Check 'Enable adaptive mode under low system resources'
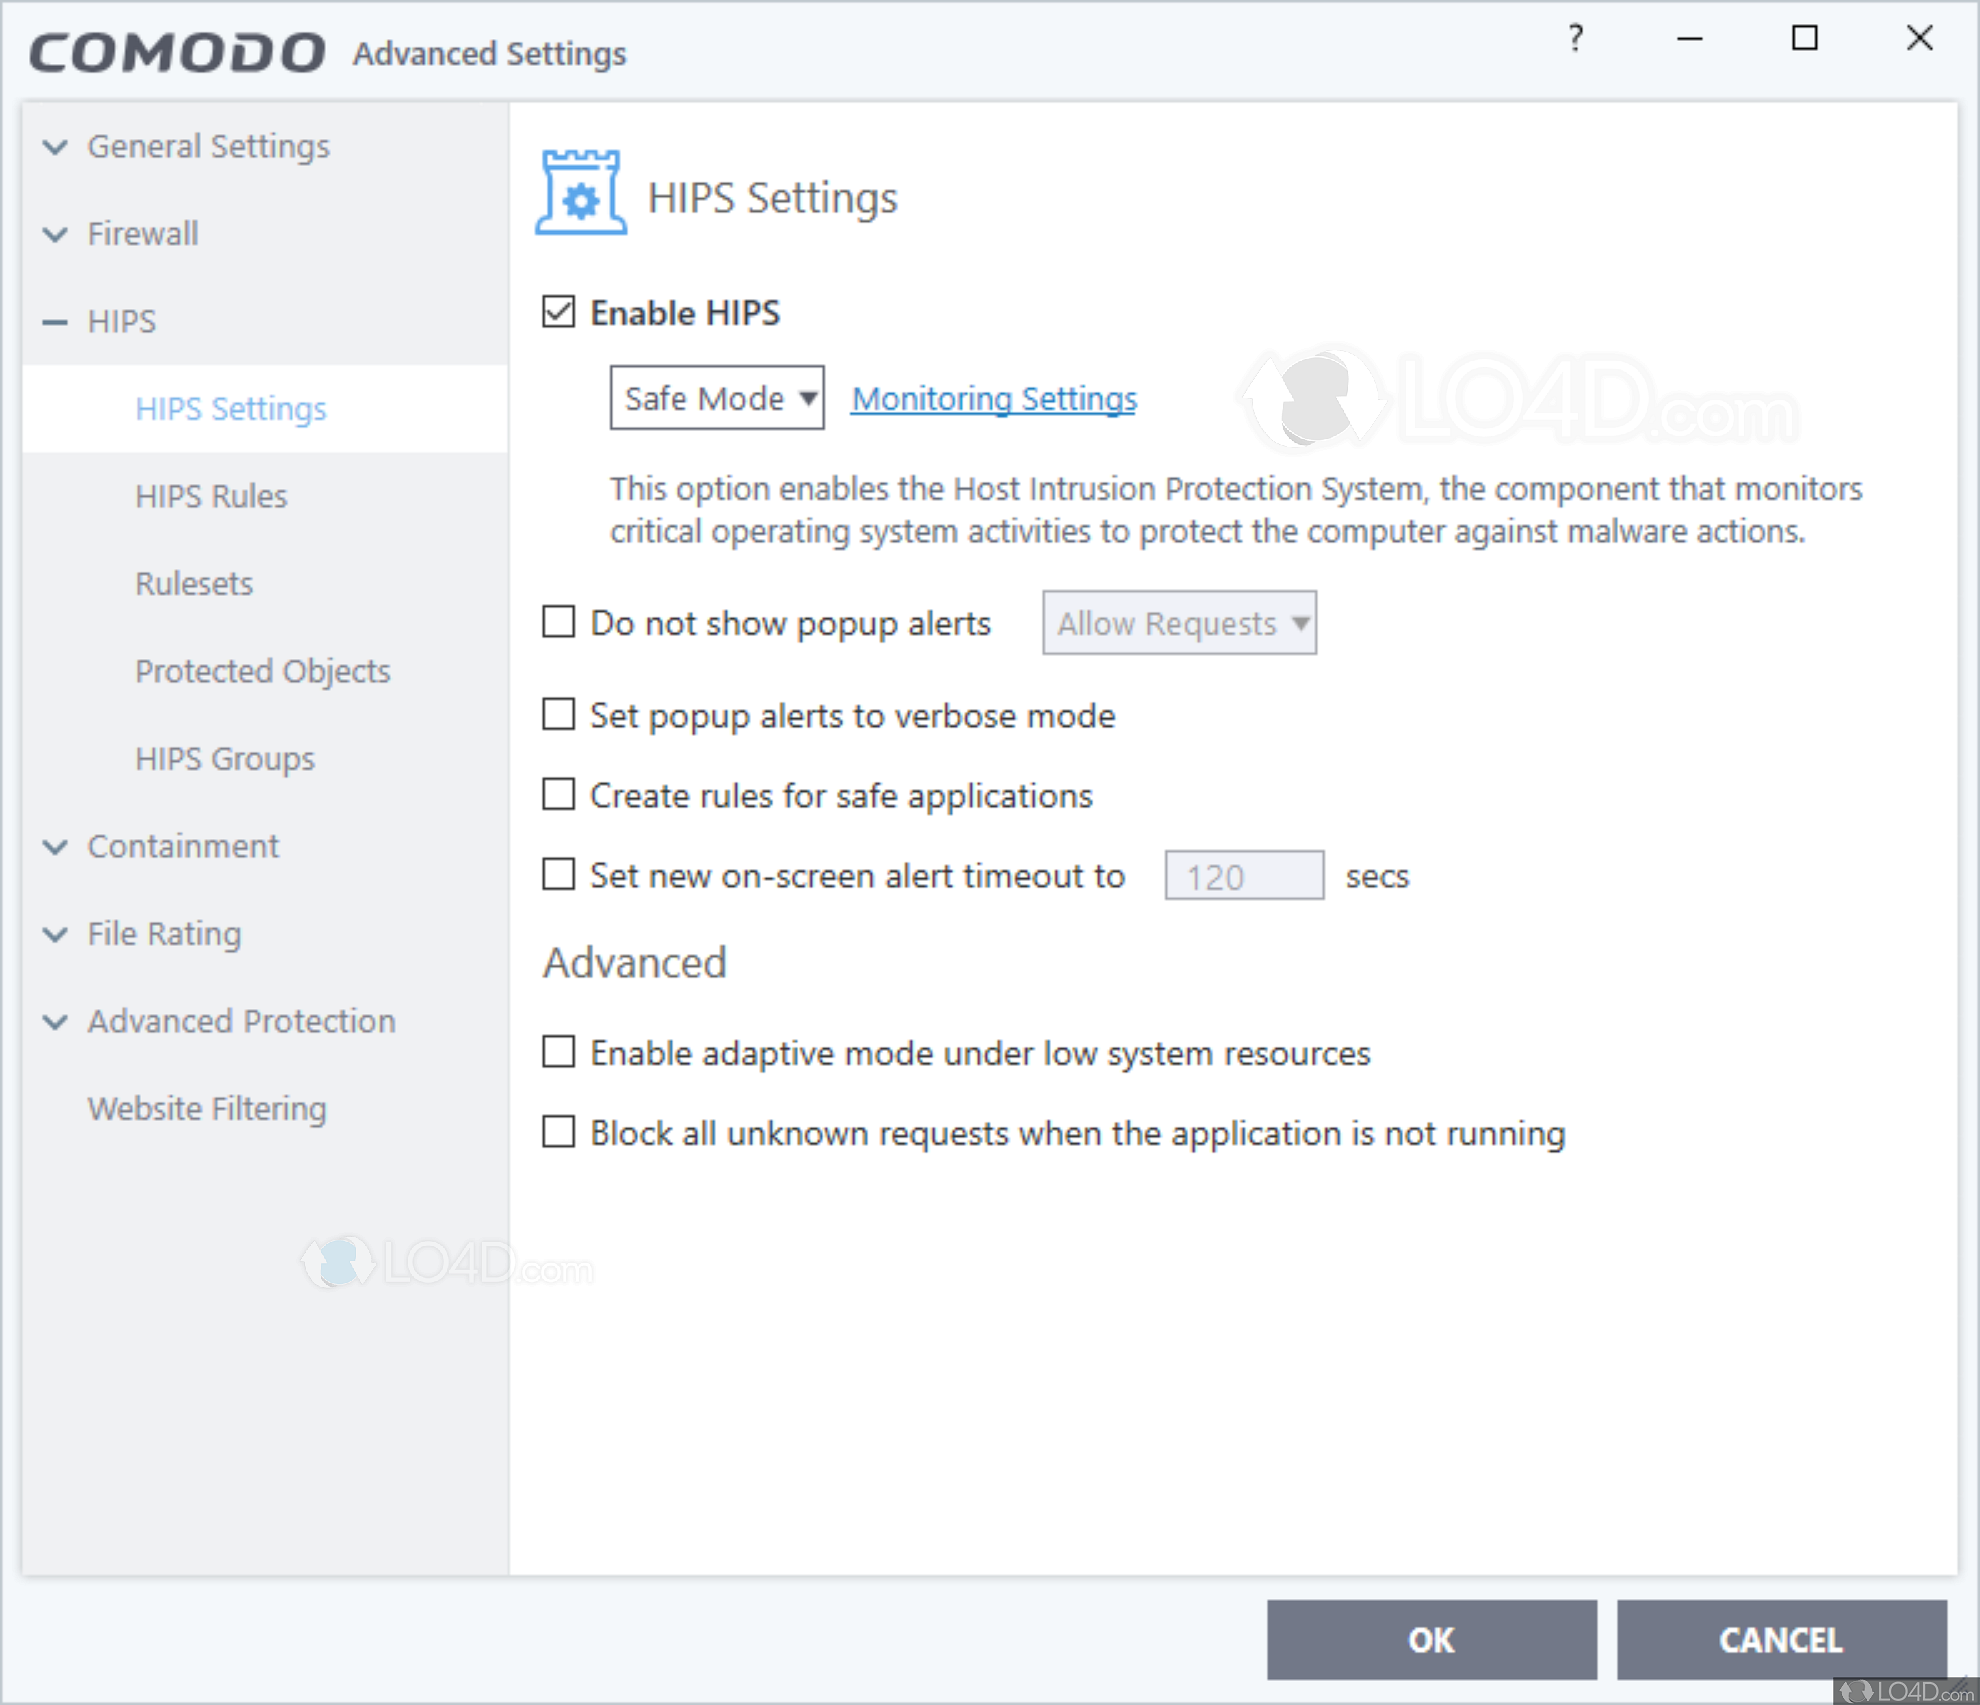1980x1705 pixels. pos(559,1052)
